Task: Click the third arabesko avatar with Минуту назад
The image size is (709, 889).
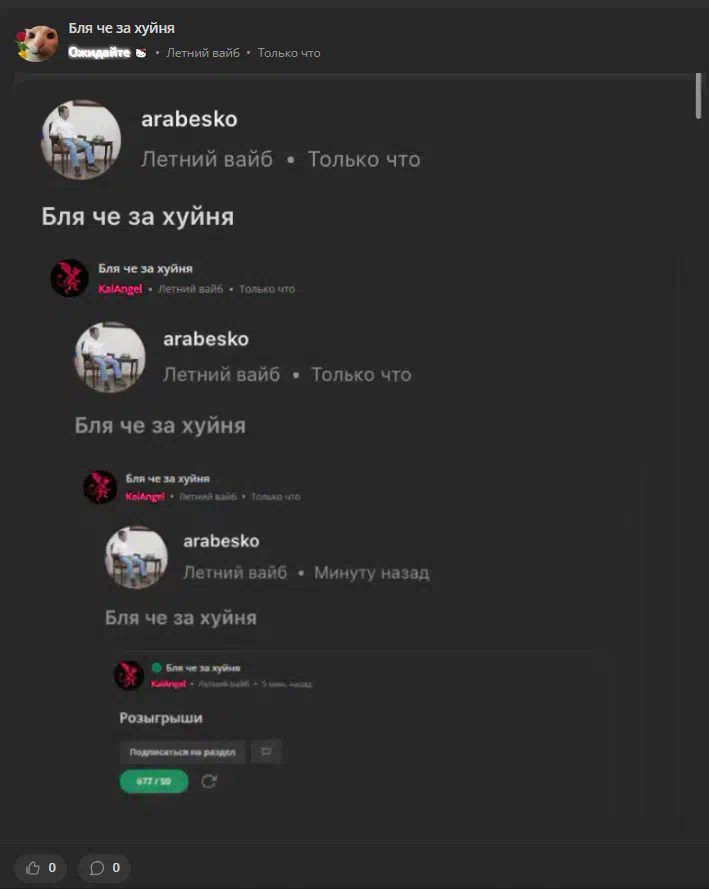Action: point(136,557)
